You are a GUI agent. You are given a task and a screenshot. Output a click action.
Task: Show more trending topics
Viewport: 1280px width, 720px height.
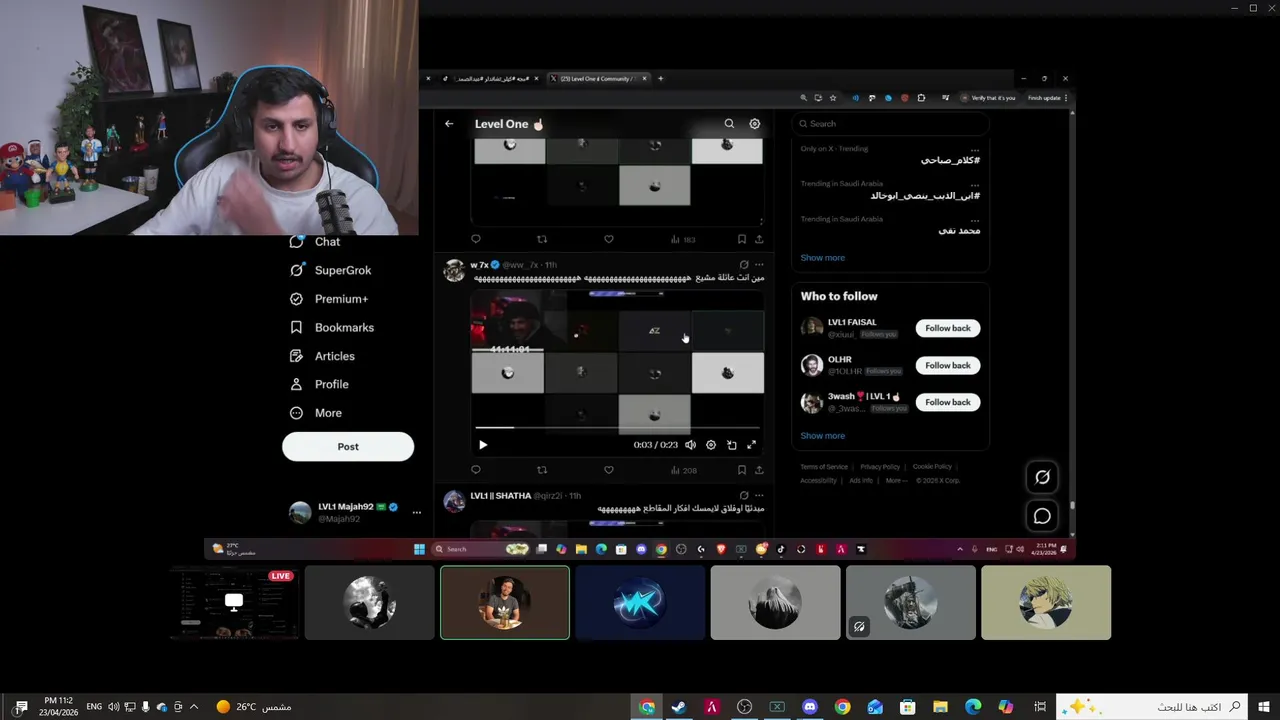tap(822, 258)
